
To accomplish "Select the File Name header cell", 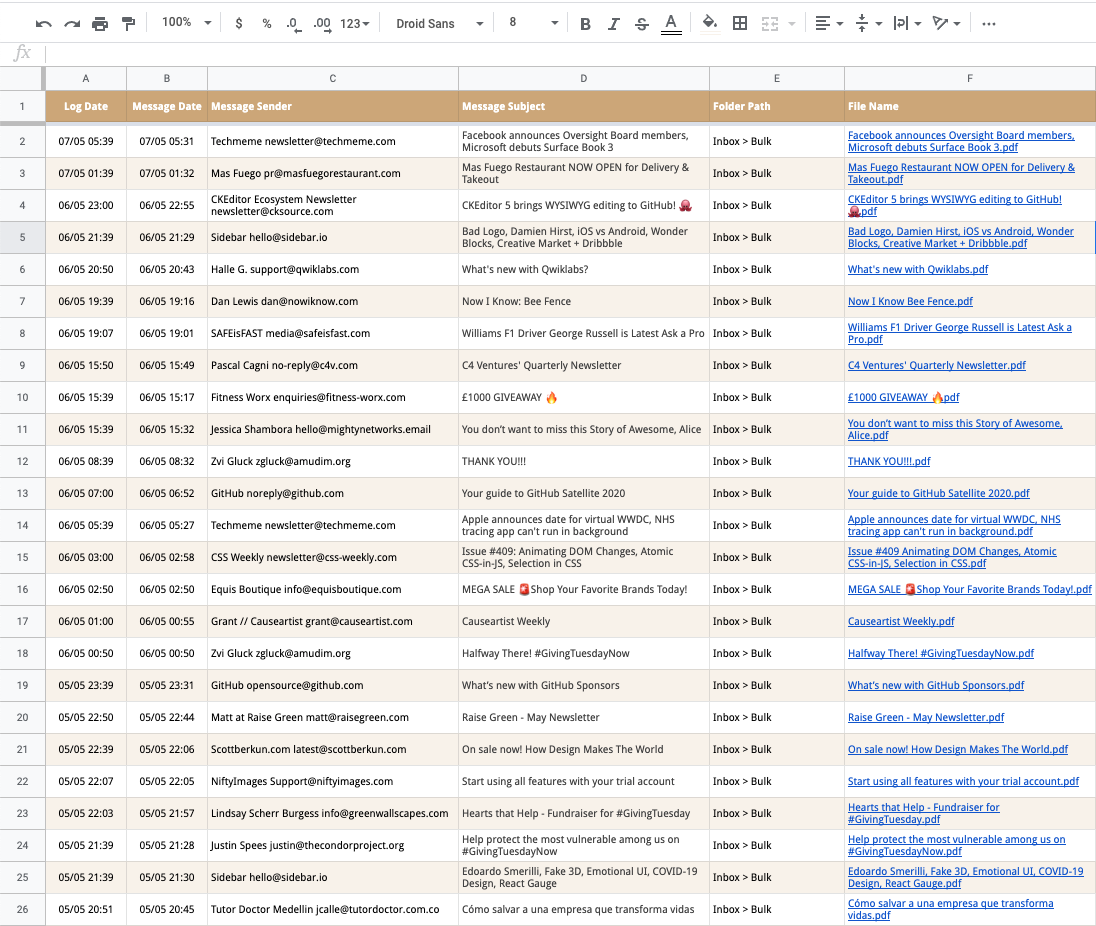I will (x=969, y=107).
